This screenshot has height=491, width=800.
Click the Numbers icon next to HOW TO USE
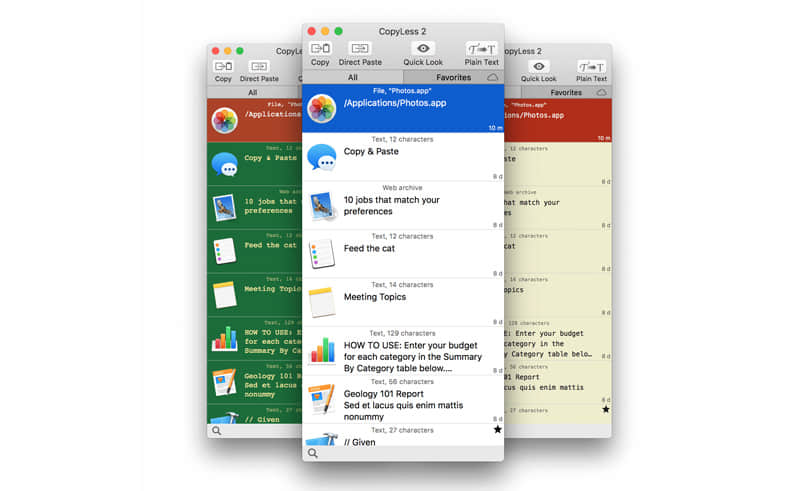click(322, 351)
